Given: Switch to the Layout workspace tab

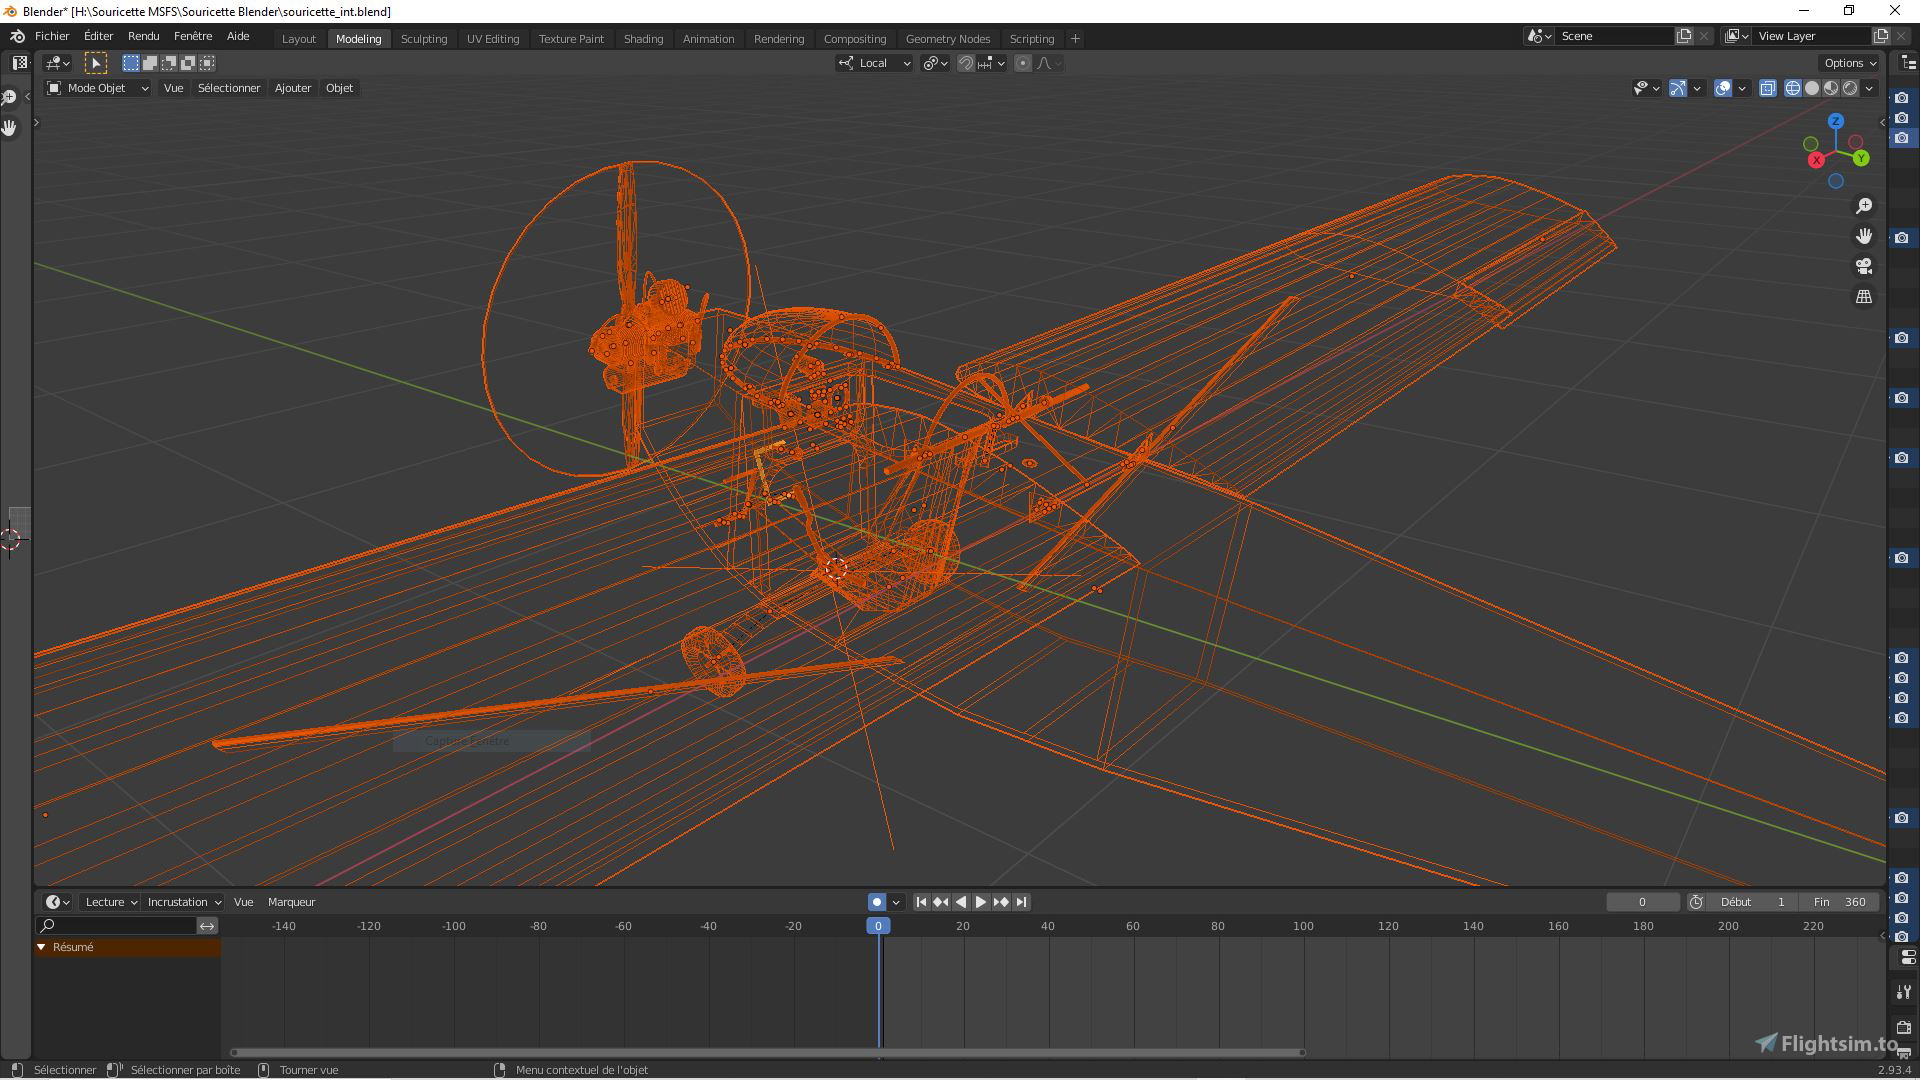Looking at the screenshot, I should coord(299,39).
